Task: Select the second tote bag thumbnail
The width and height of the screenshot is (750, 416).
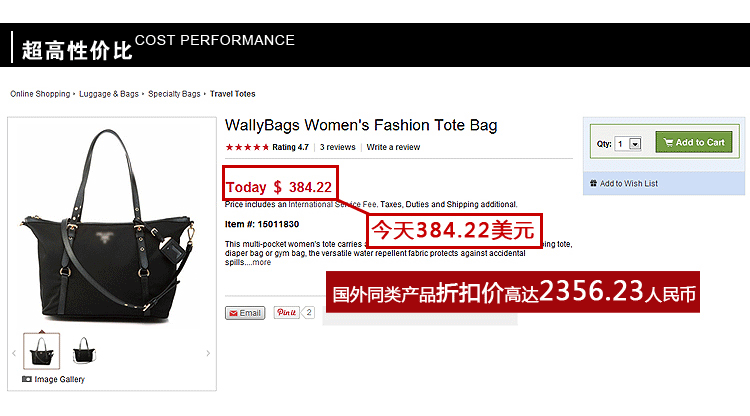Action: pyautogui.click(x=84, y=350)
